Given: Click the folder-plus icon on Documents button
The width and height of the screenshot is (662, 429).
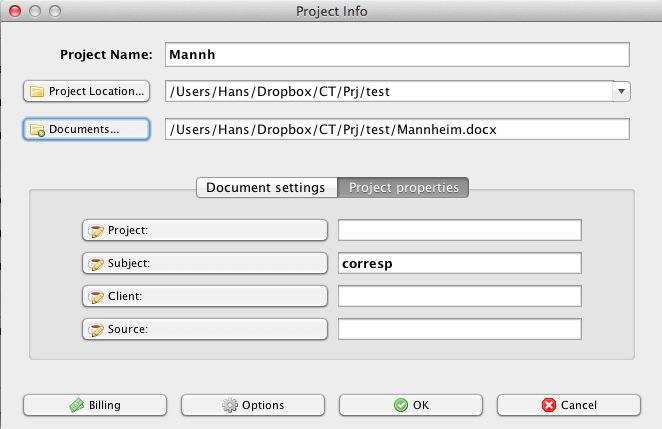Looking at the screenshot, I should point(37,130).
